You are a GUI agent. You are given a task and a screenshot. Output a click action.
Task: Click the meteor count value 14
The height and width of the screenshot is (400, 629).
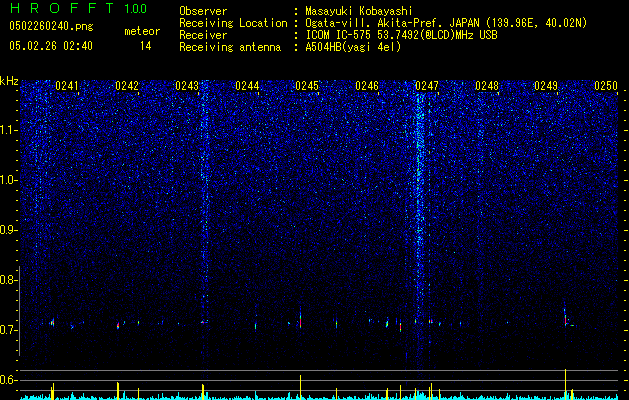coord(145,46)
